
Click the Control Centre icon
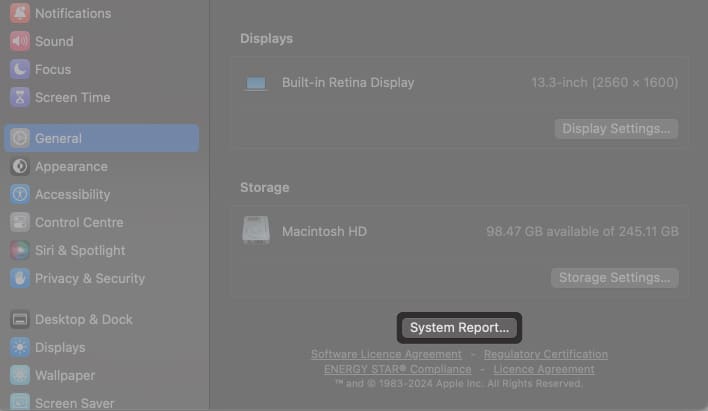pyautogui.click(x=19, y=222)
